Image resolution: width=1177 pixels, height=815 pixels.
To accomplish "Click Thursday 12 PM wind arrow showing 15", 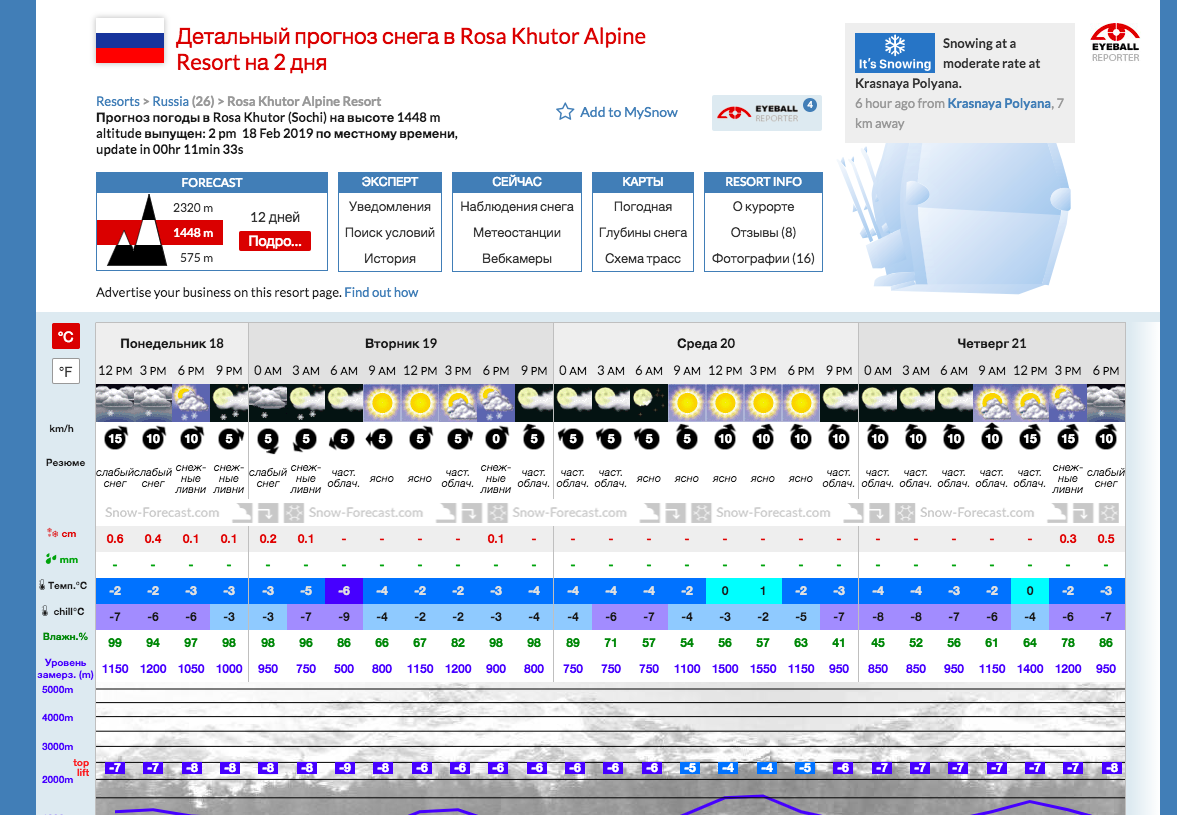I will point(1030,438).
